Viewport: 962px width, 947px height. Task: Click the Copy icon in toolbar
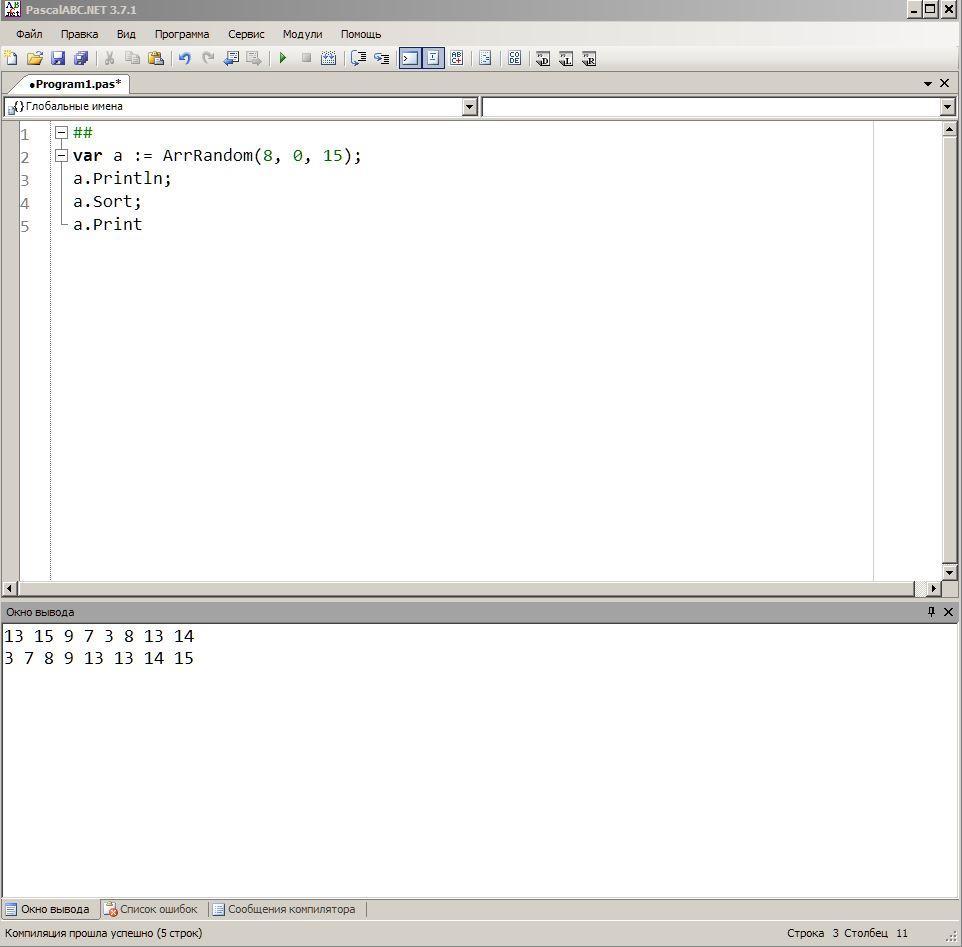(133, 58)
